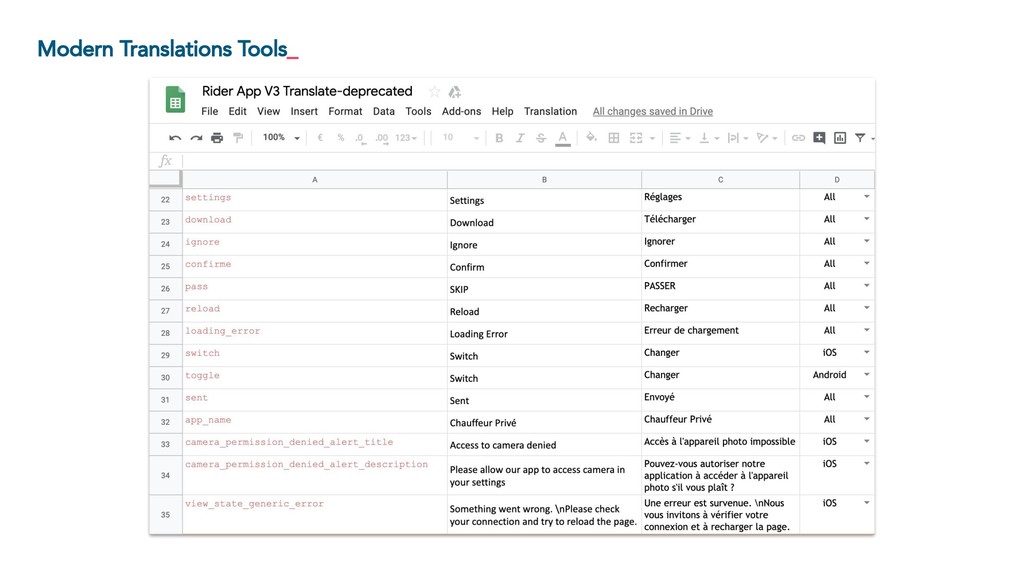Image resolution: width=1024 pixels, height=576 pixels.
Task: Insert a comment using toolbar icon
Action: (x=819, y=138)
